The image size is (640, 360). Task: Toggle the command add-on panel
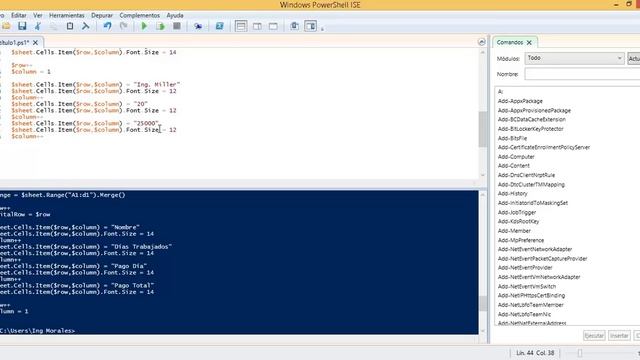coord(311,26)
